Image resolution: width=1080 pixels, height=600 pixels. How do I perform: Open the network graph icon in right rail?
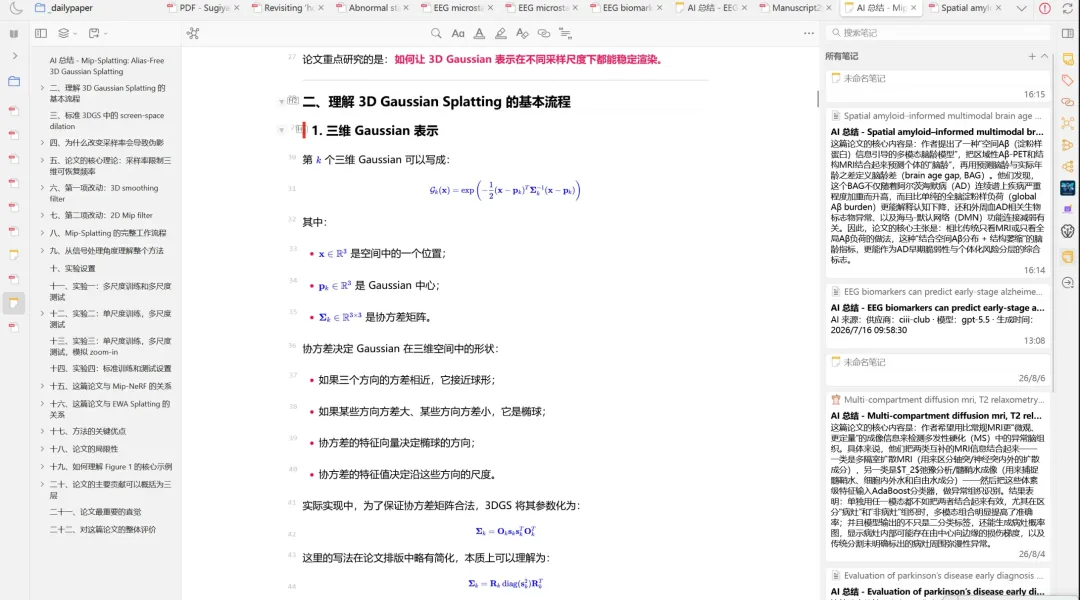pyautogui.click(x=1068, y=123)
